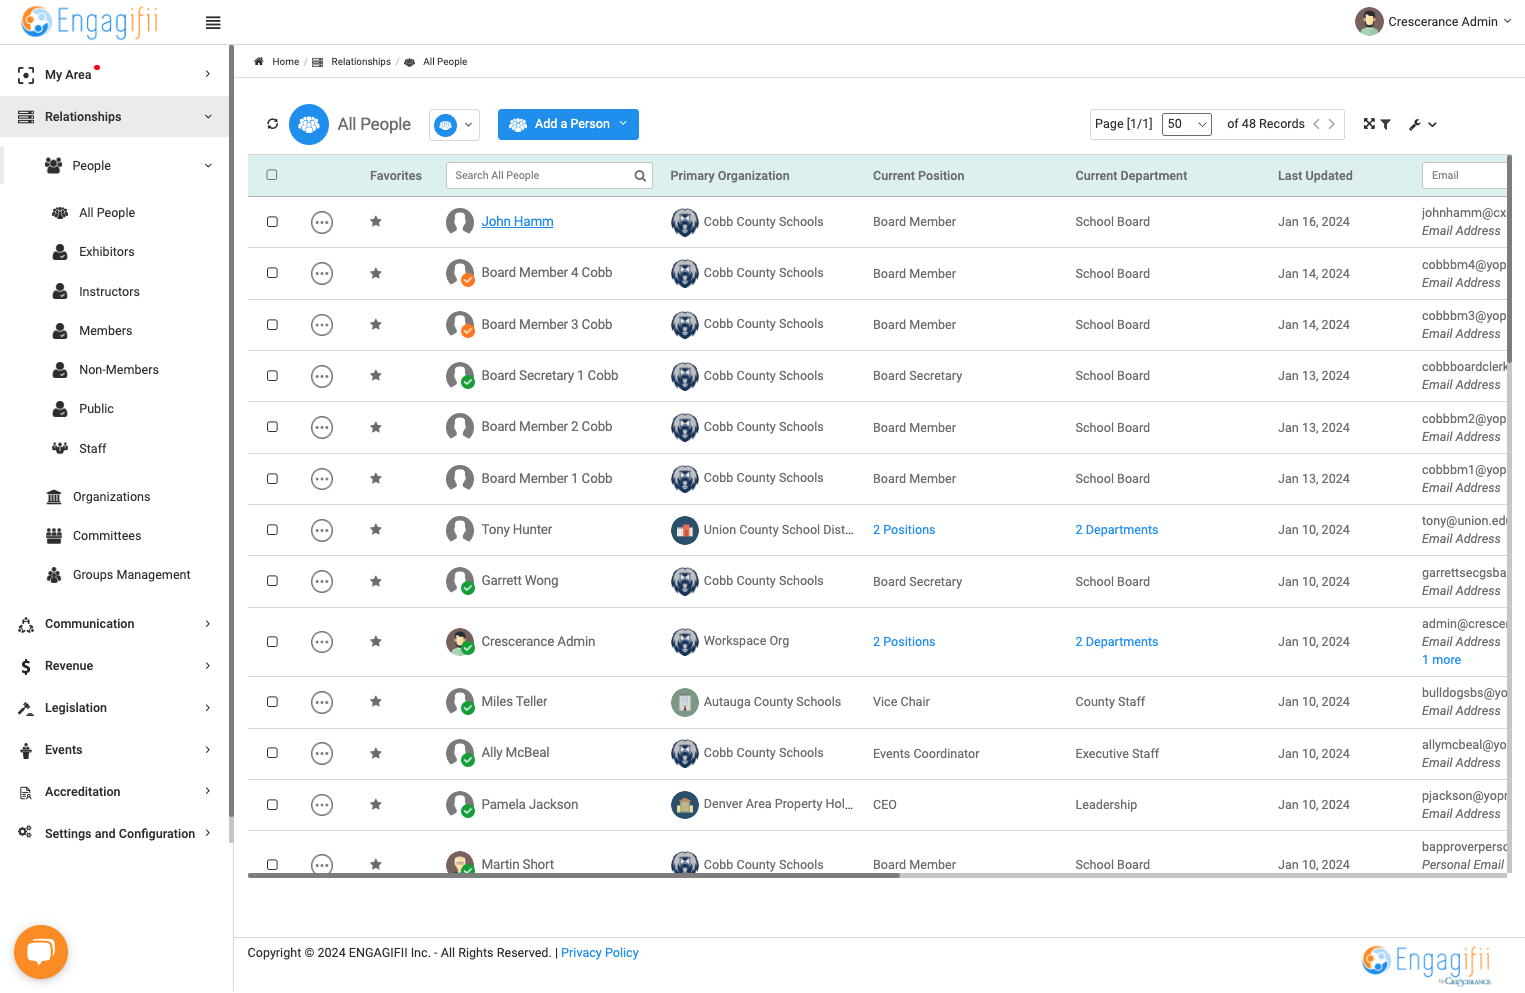Viewport: 1525px width, 993px height.
Task: Click the search magnifier icon
Action: tap(640, 176)
